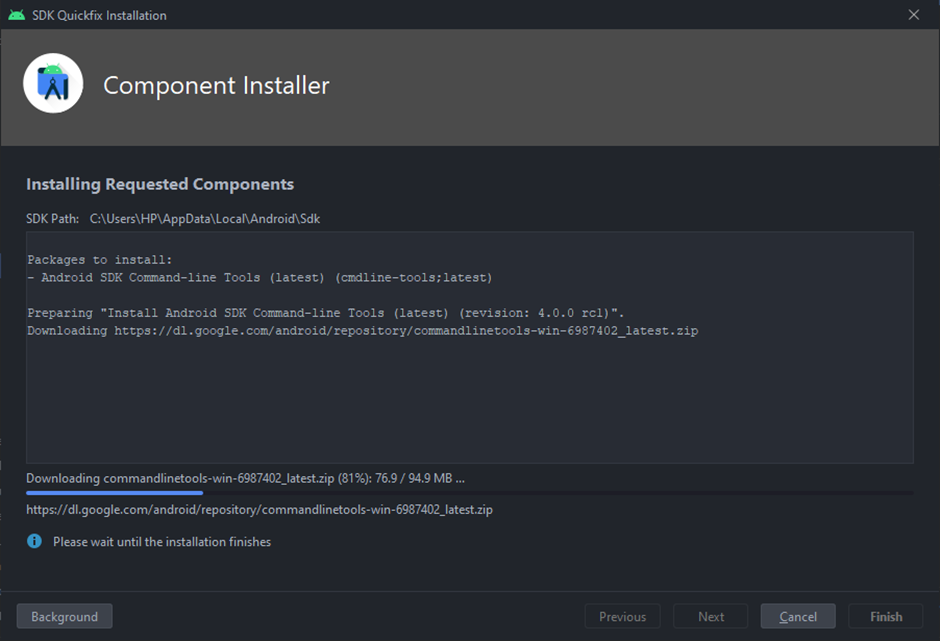Click the Downloading URL line in log output
940x641 pixels.
363,331
